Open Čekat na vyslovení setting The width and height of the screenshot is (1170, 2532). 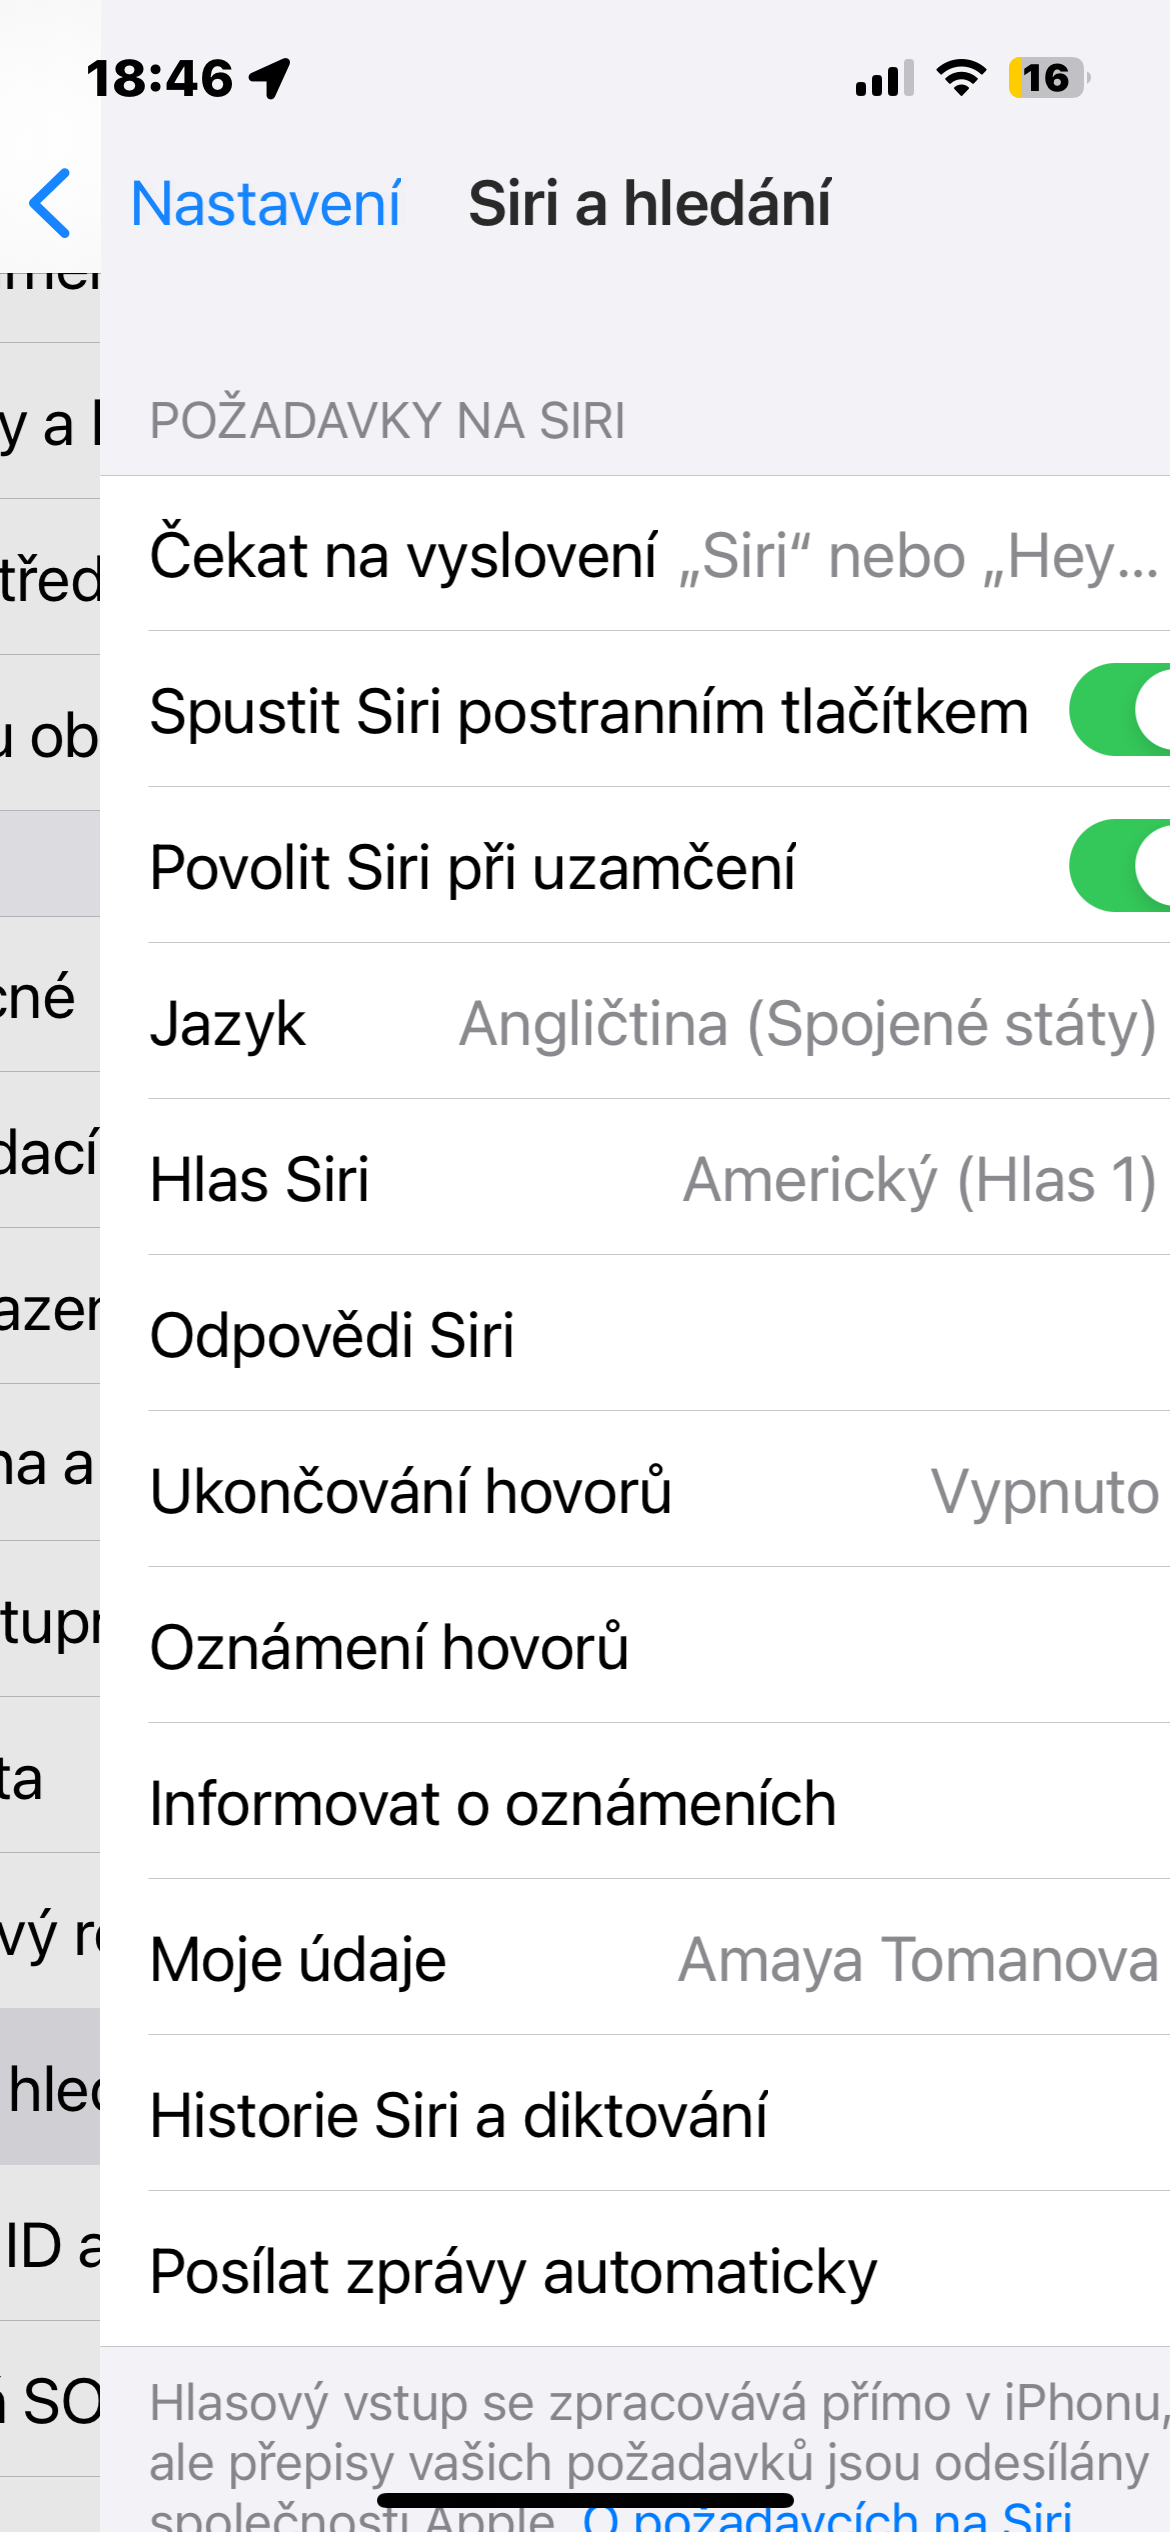[655, 555]
